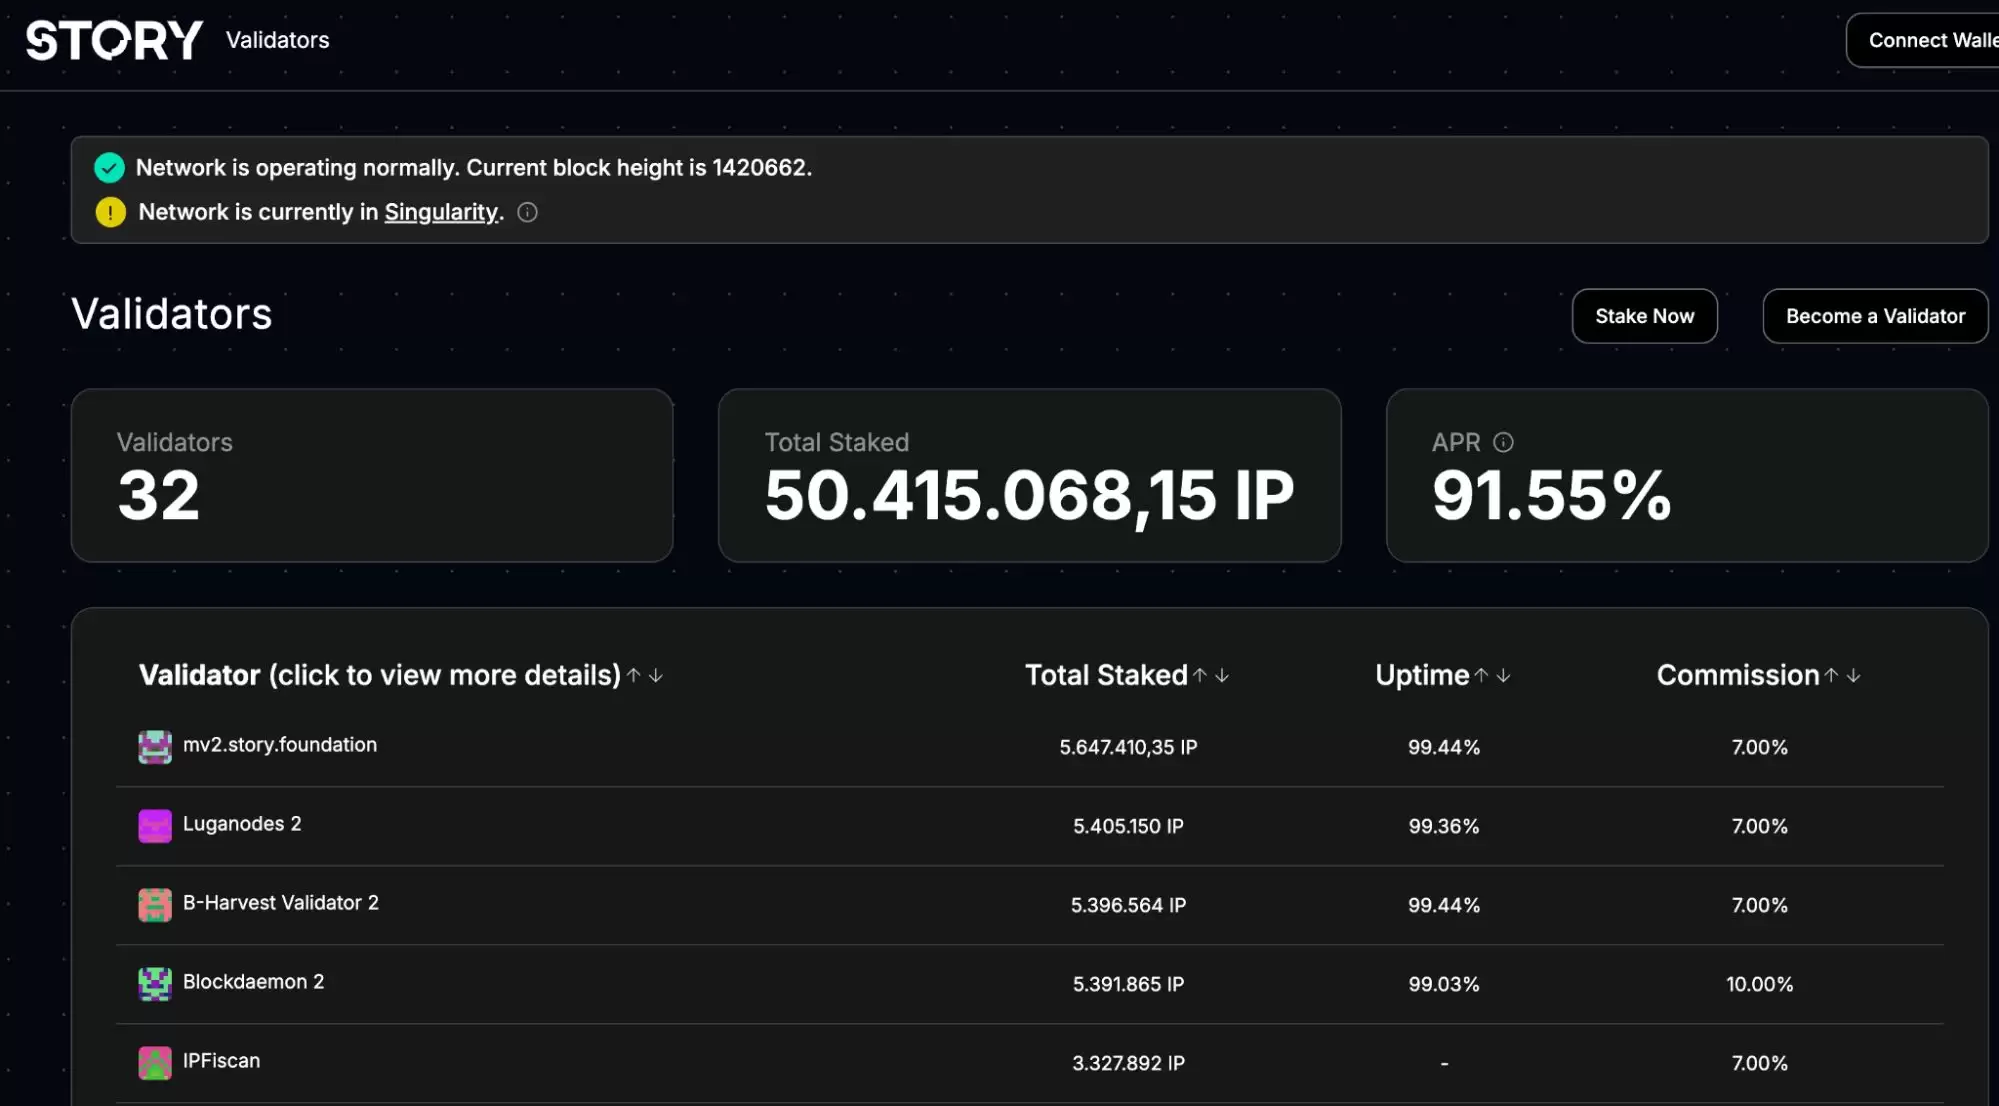Sort Uptime column ascending arrow
Image resolution: width=1999 pixels, height=1106 pixels.
[1481, 676]
